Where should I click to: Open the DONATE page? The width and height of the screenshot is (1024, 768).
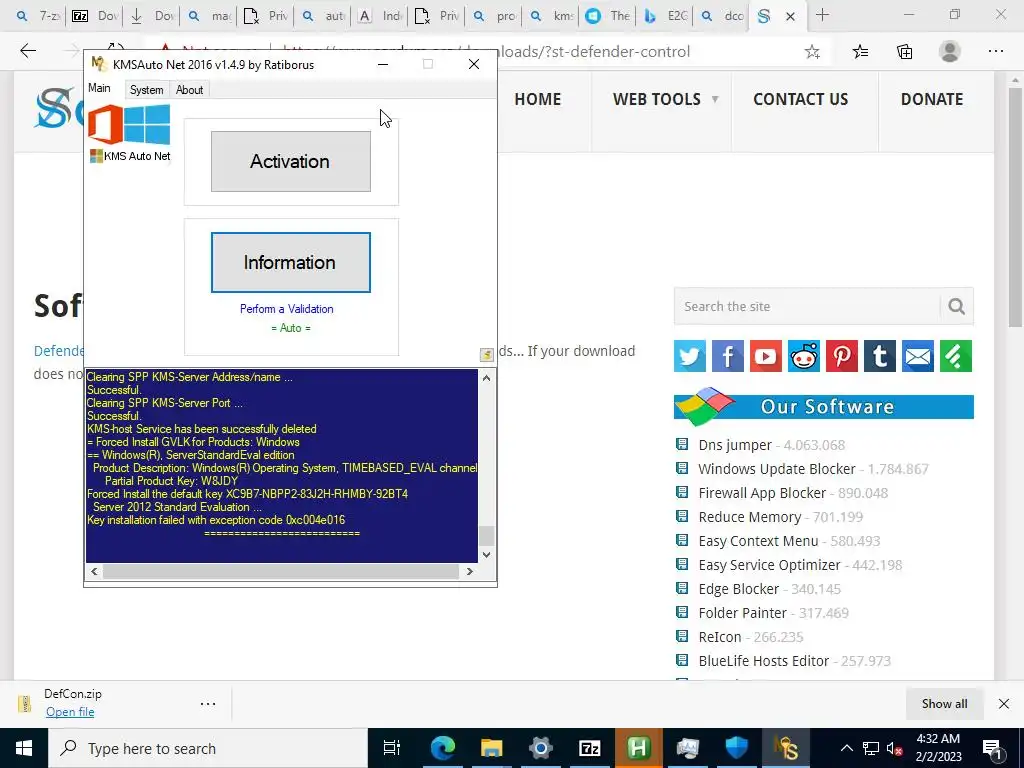pyautogui.click(x=932, y=99)
